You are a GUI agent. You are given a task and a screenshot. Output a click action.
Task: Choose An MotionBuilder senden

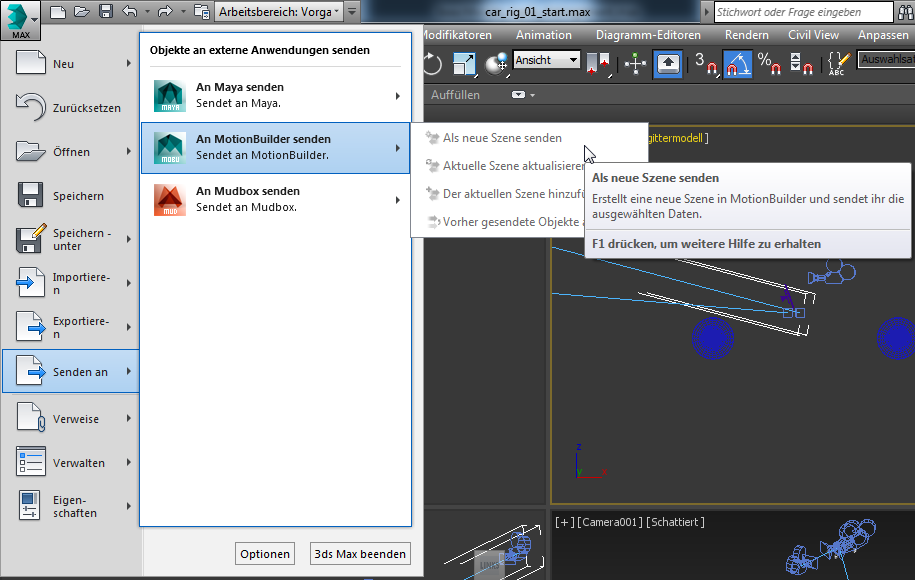(x=275, y=148)
